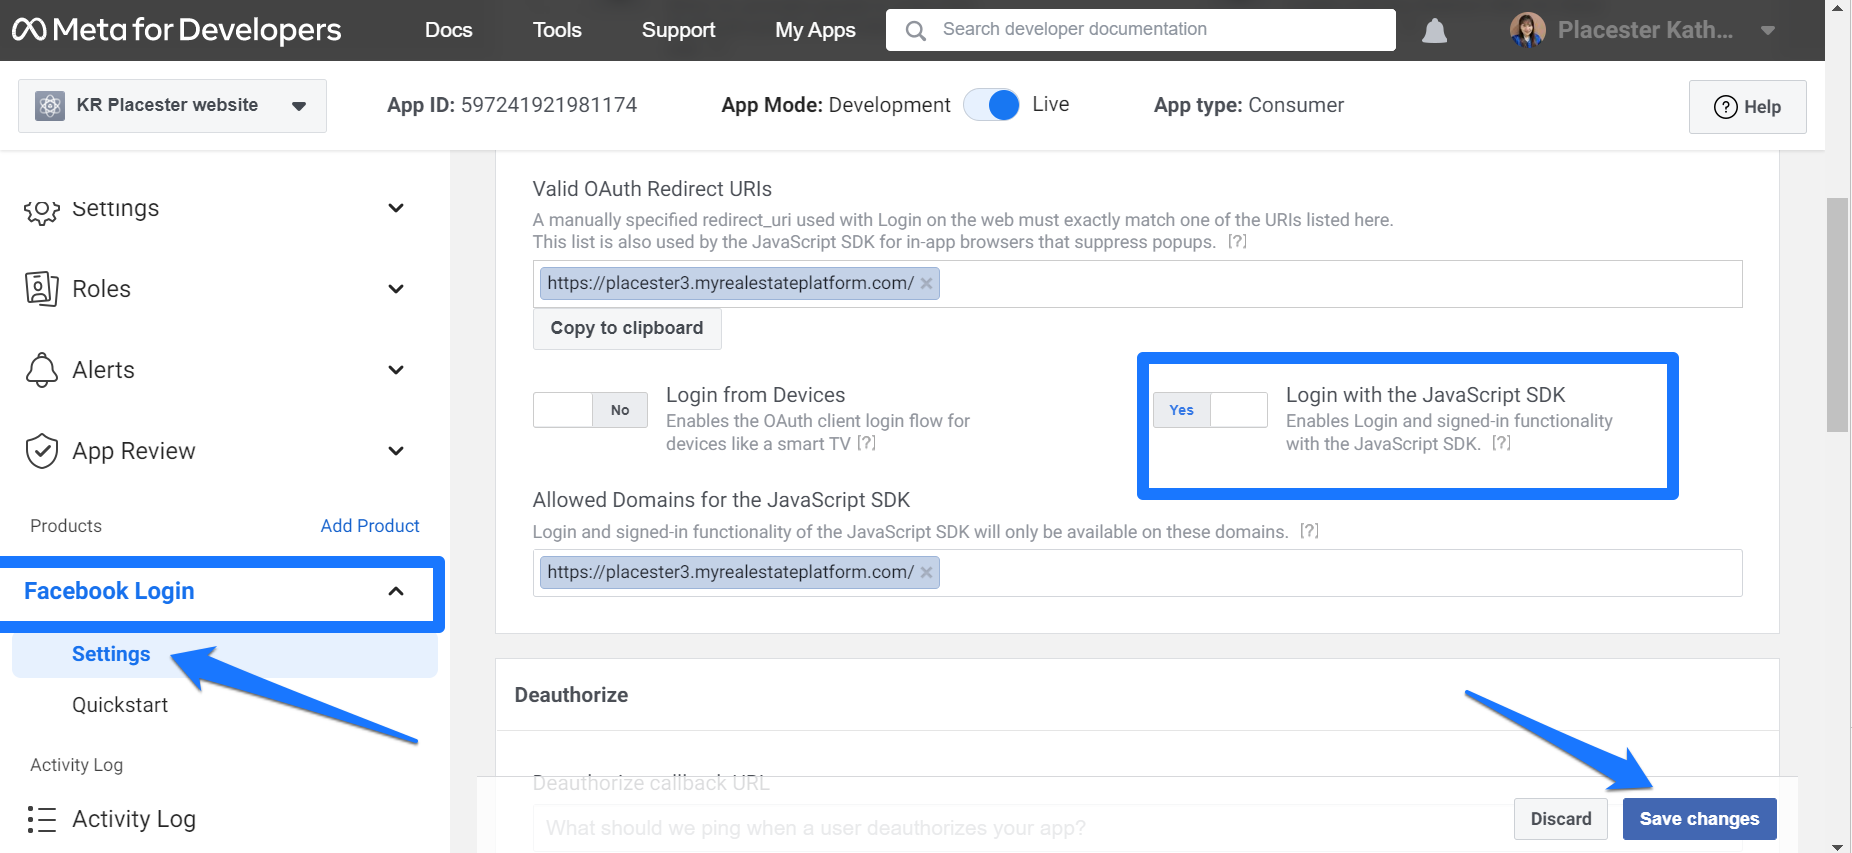This screenshot has width=1852, height=853.
Task: Click the App Review shield icon
Action: (x=42, y=451)
